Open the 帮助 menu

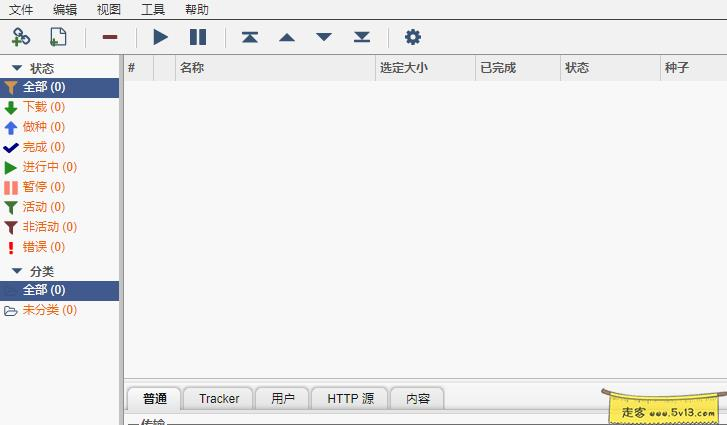pos(197,9)
